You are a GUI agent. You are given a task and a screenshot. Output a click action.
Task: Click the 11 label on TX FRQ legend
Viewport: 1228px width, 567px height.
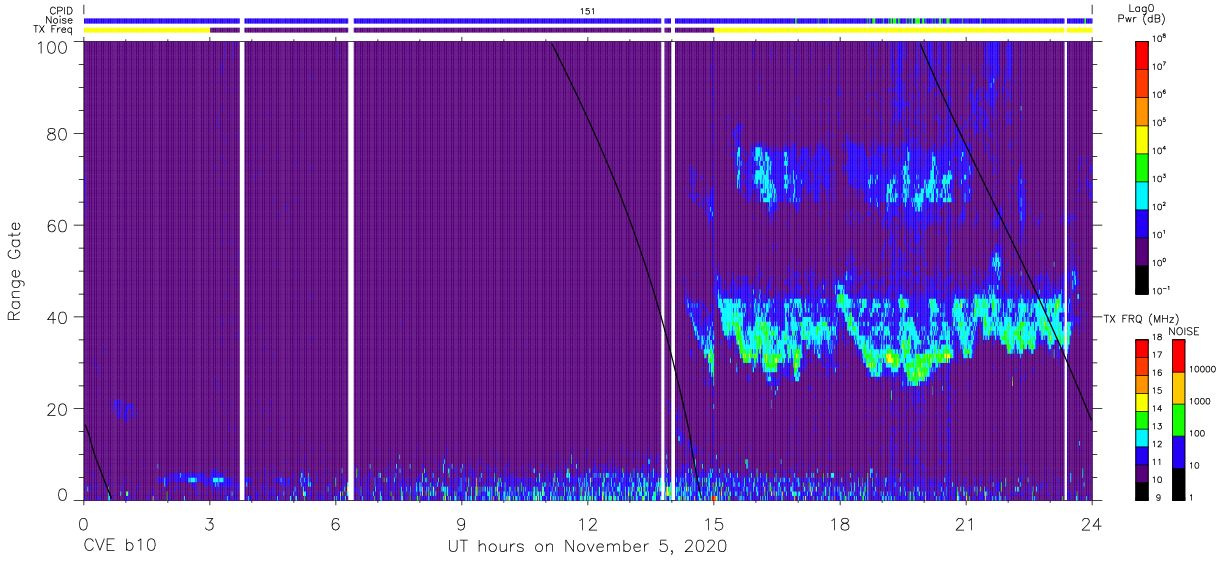pyautogui.click(x=1158, y=461)
